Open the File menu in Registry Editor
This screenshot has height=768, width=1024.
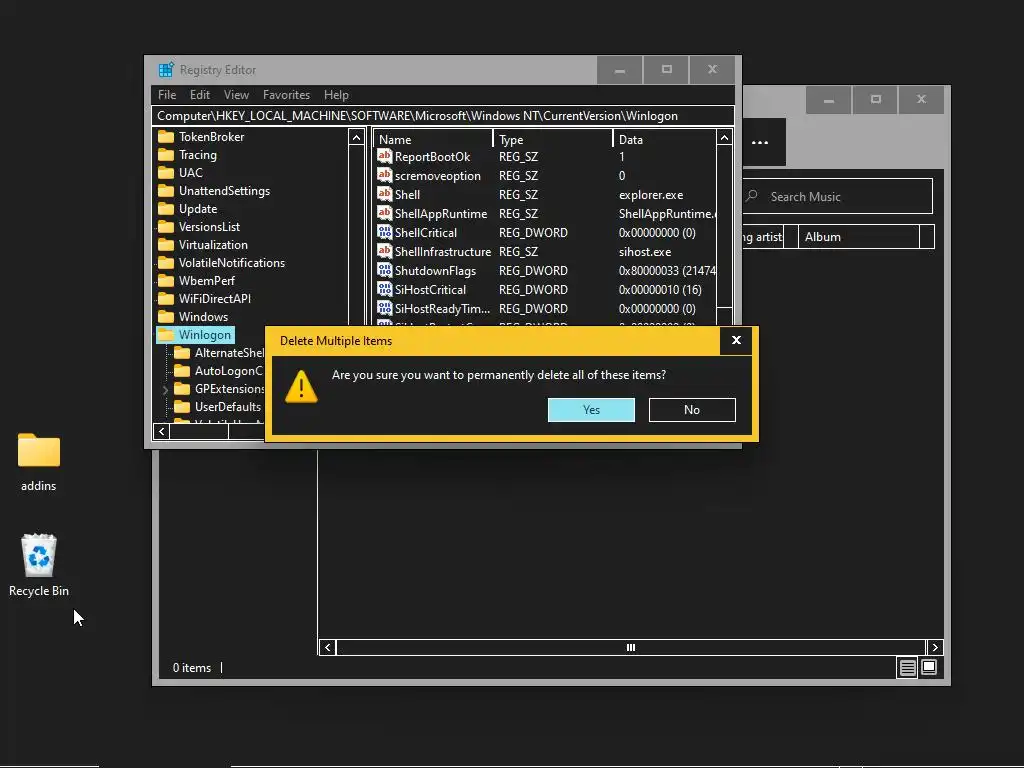(167, 95)
